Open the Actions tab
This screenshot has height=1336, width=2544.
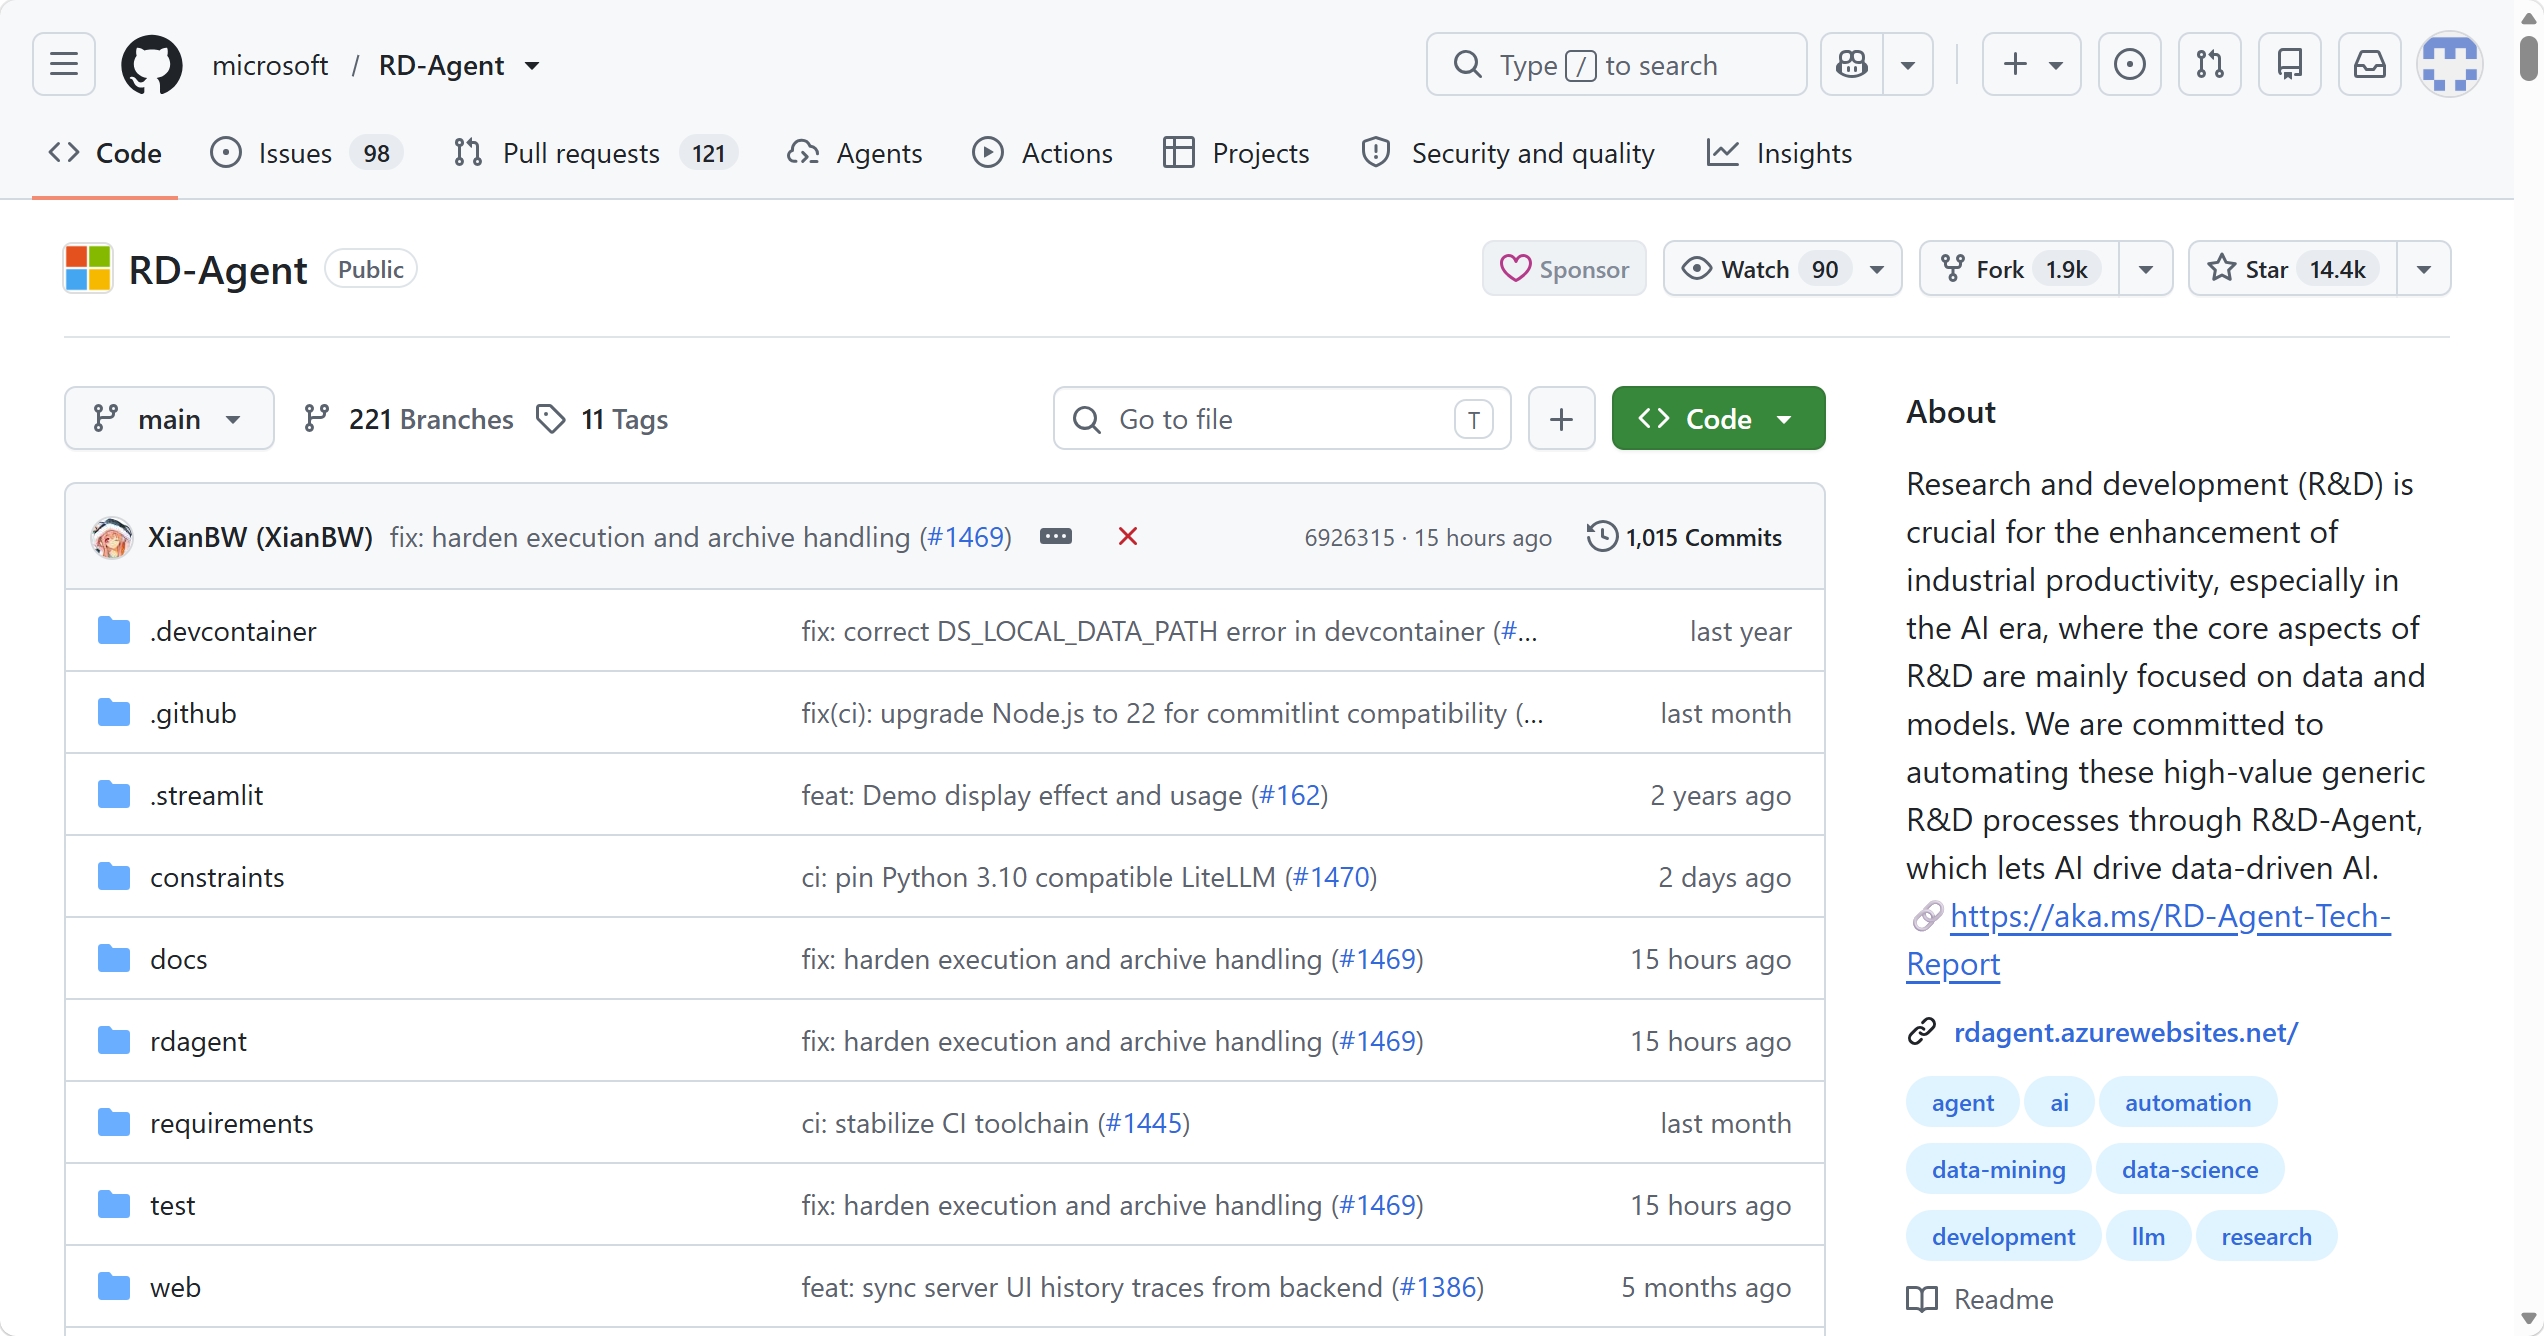point(1042,153)
